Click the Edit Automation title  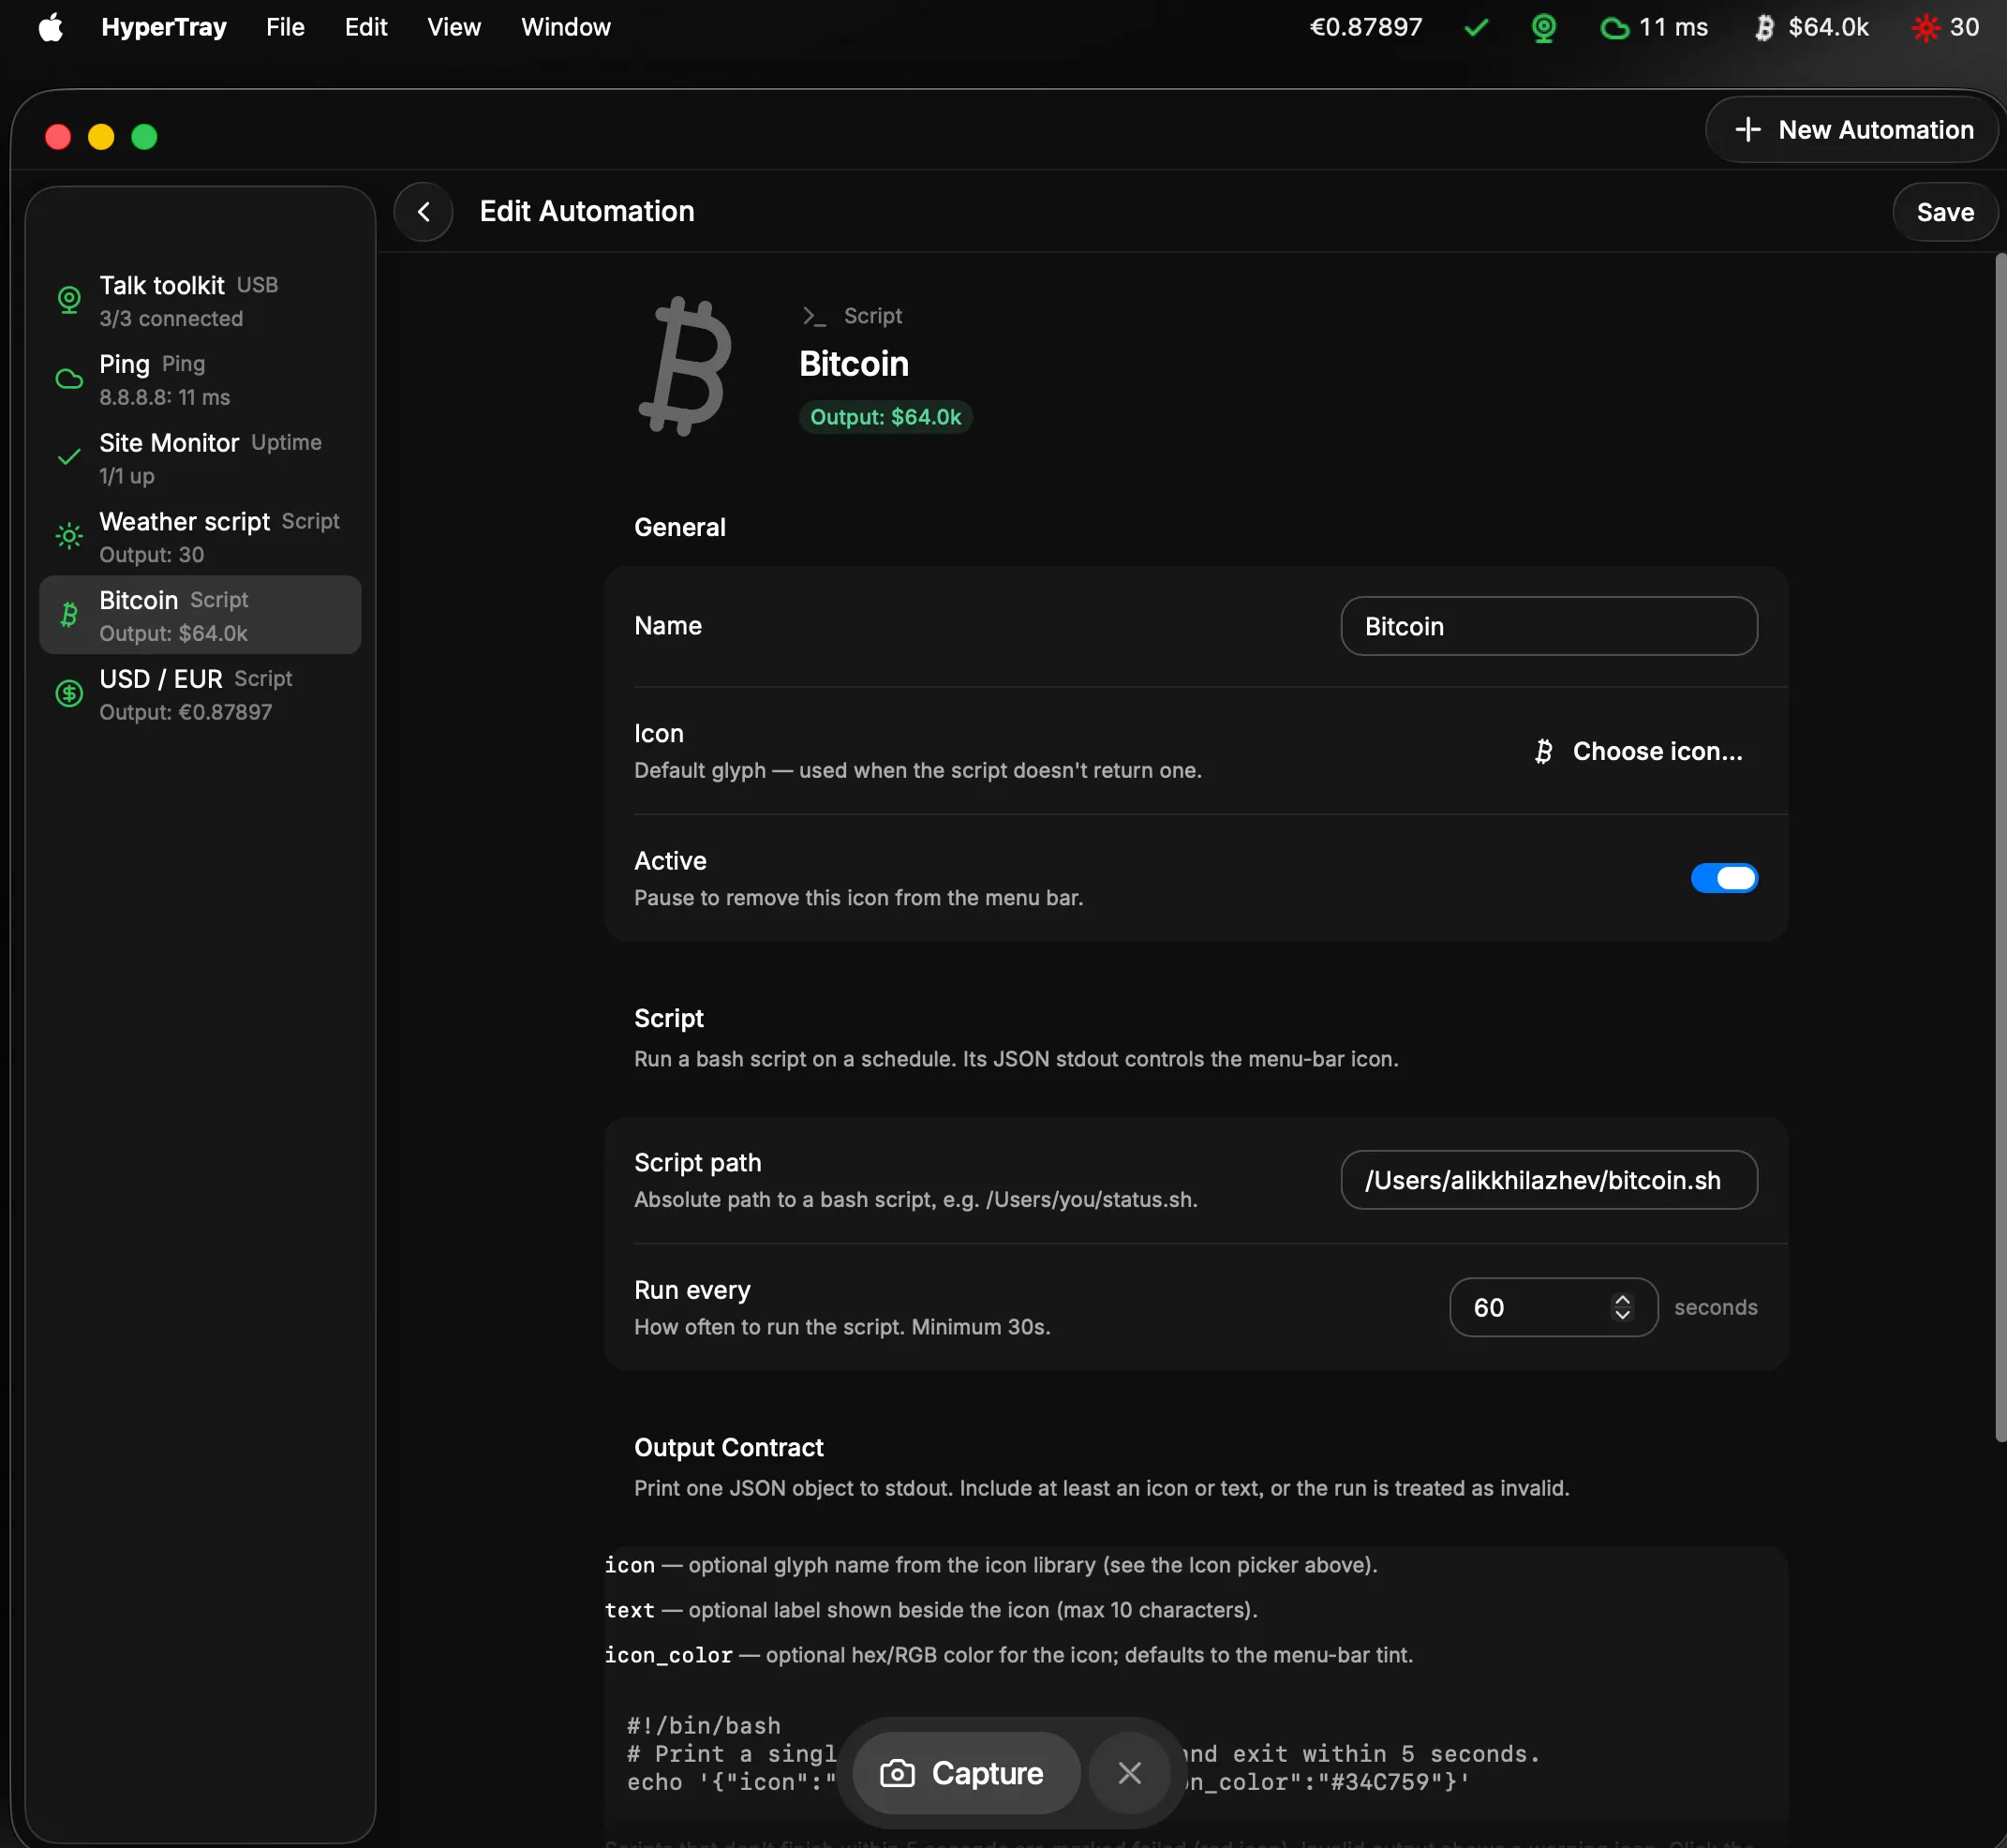[587, 212]
